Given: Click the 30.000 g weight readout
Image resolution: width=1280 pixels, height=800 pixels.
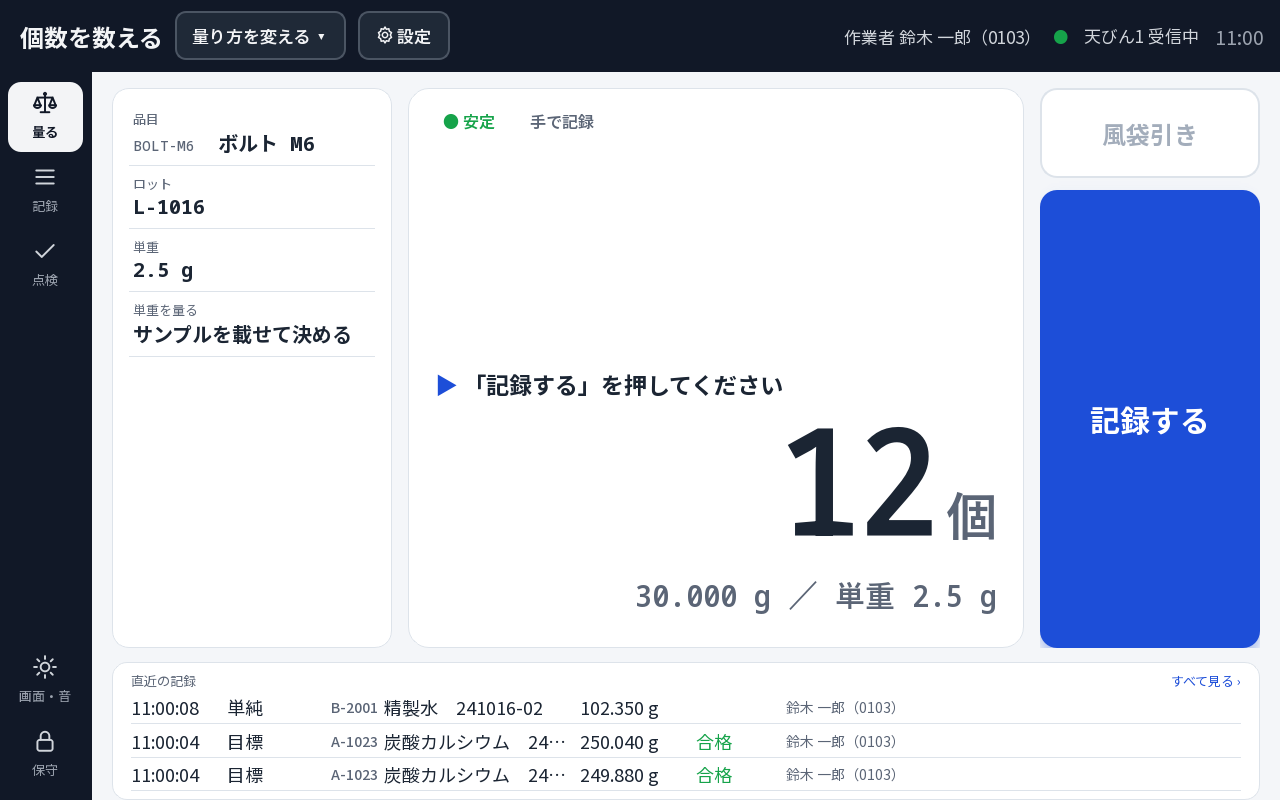Looking at the screenshot, I should point(703,597).
